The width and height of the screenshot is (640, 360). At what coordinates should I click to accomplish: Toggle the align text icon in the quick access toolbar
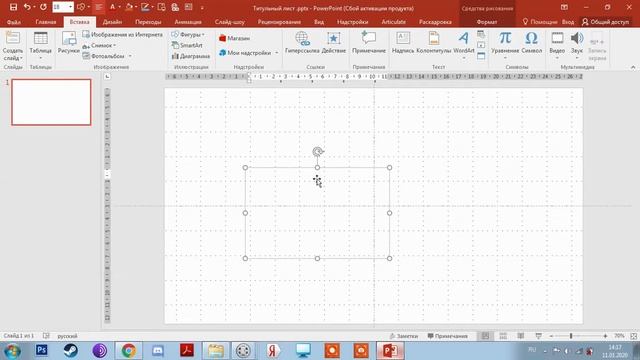pos(98,7)
